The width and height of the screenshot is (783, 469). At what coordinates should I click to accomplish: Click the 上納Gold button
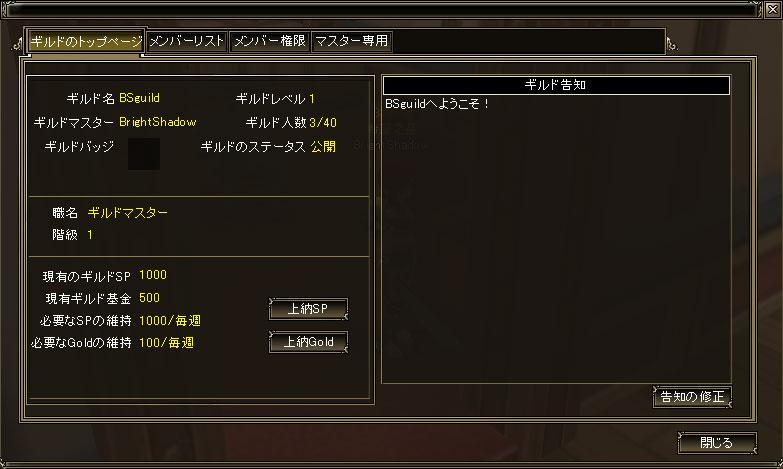tap(308, 342)
